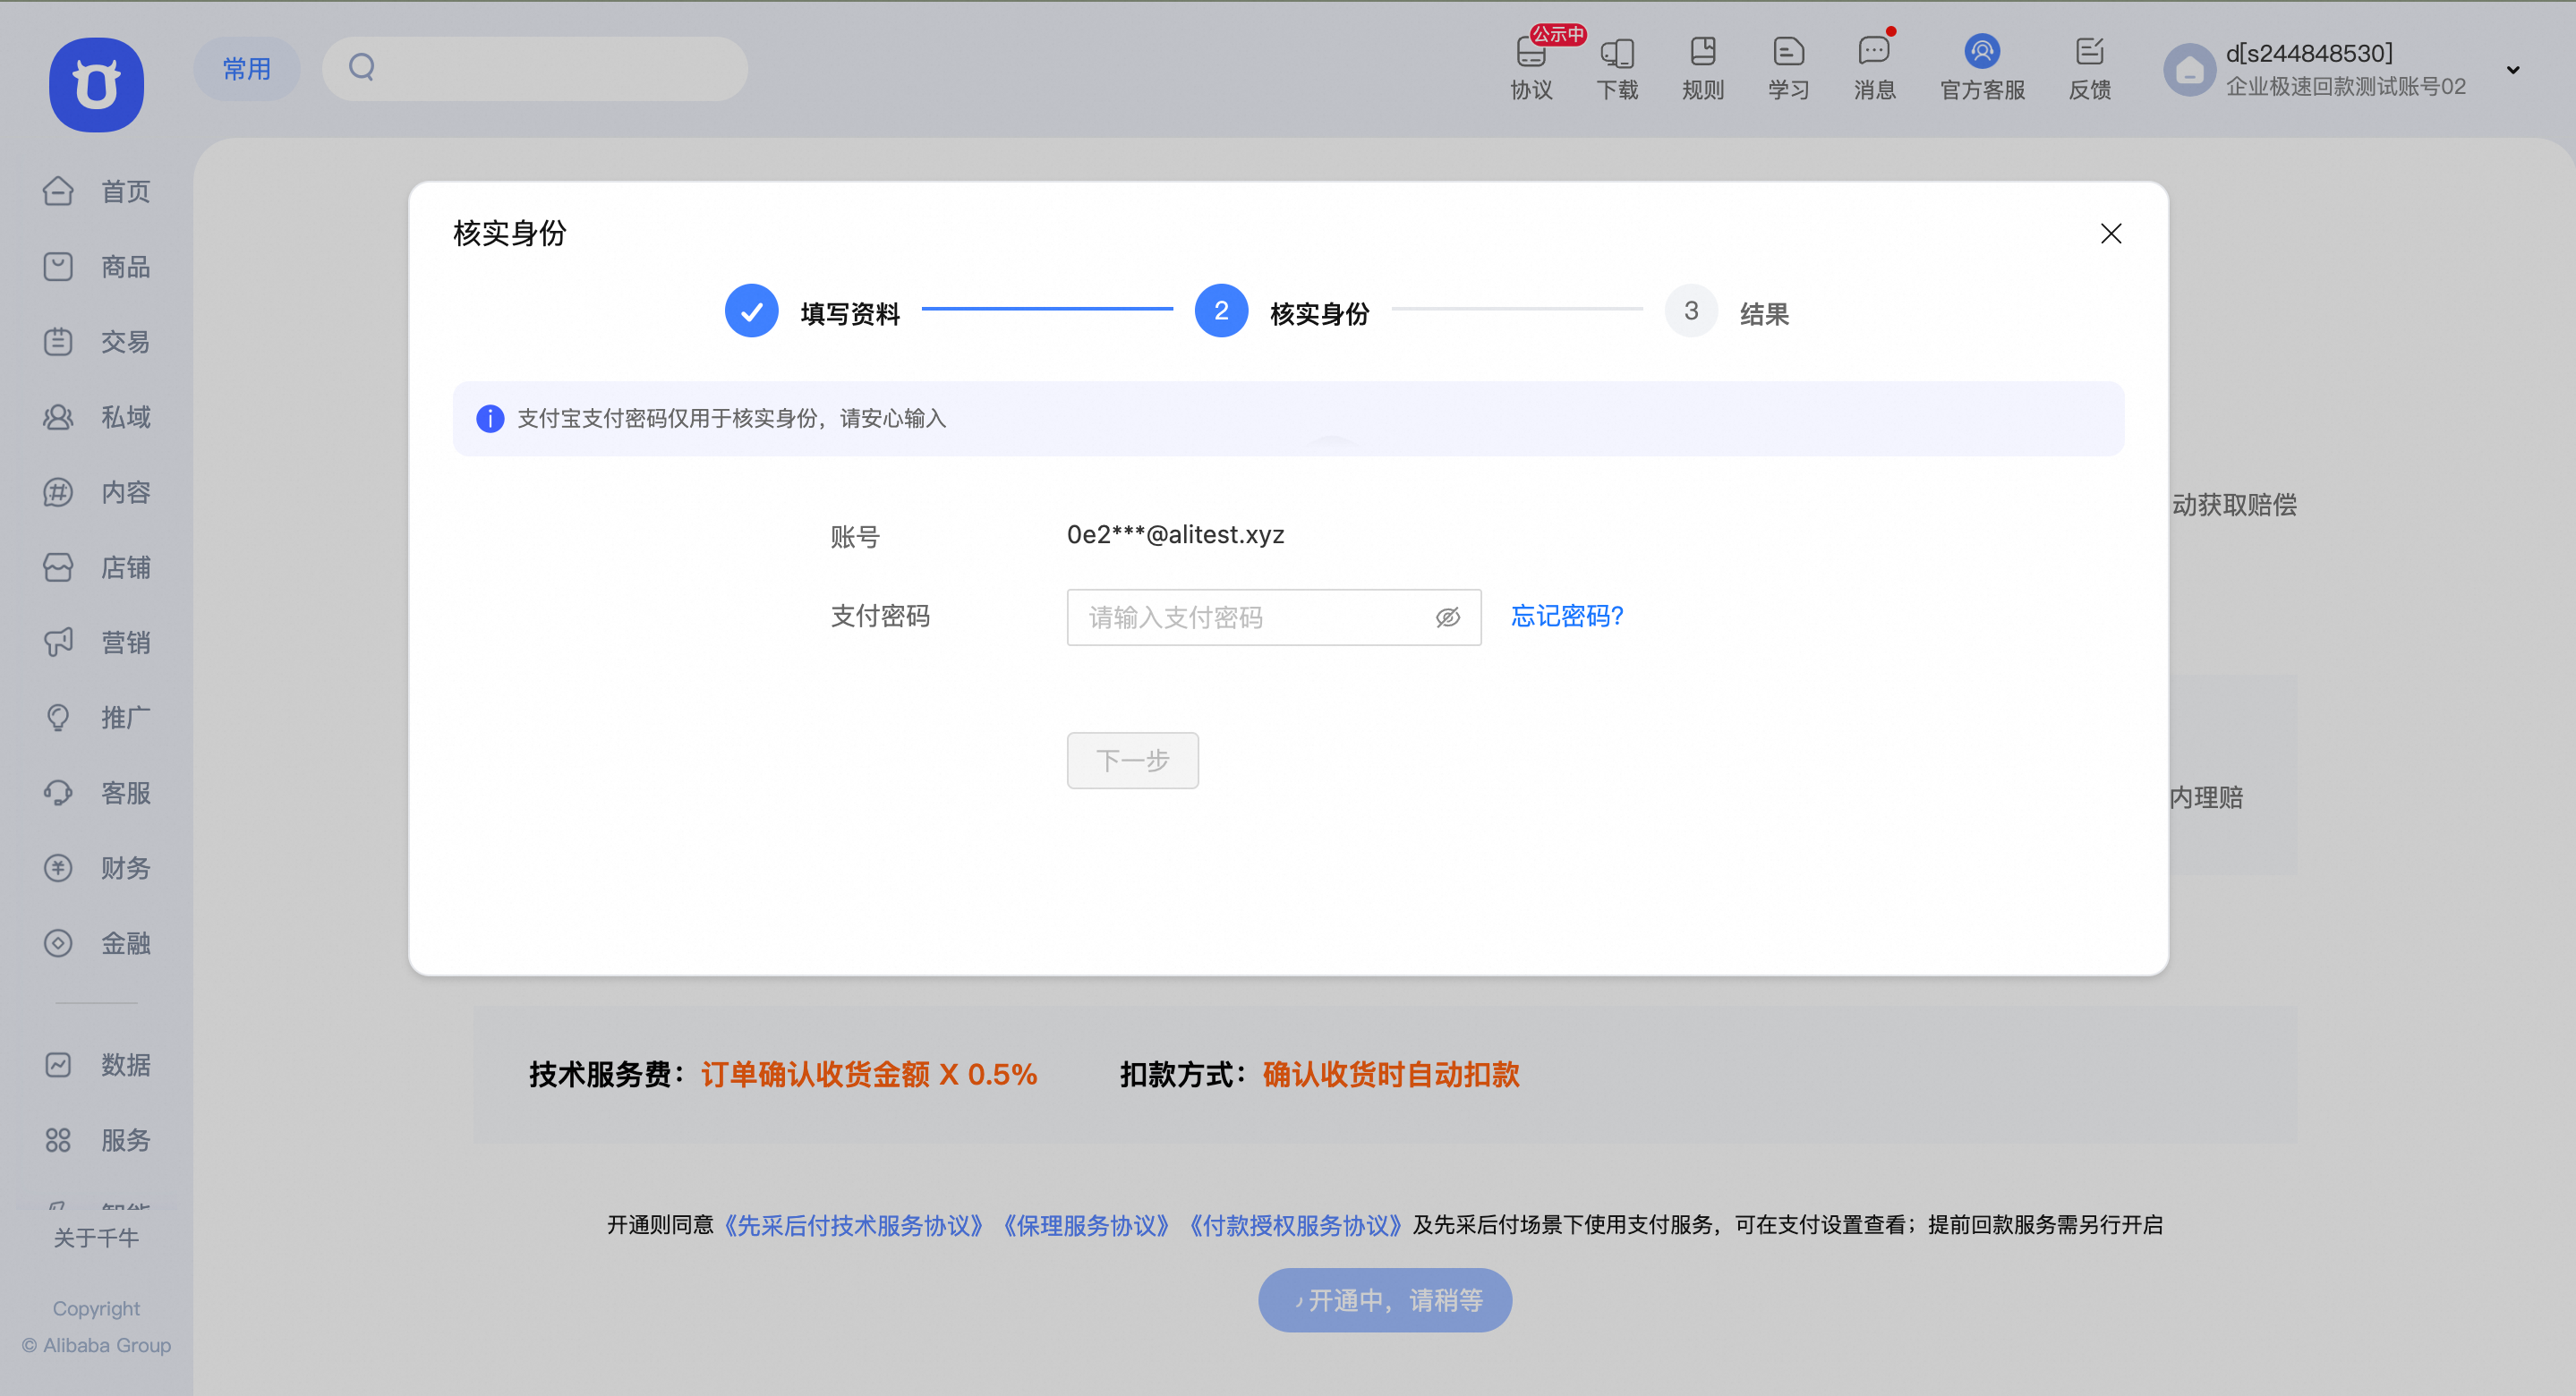Open the 消息 messages icon in header

click(x=1874, y=68)
